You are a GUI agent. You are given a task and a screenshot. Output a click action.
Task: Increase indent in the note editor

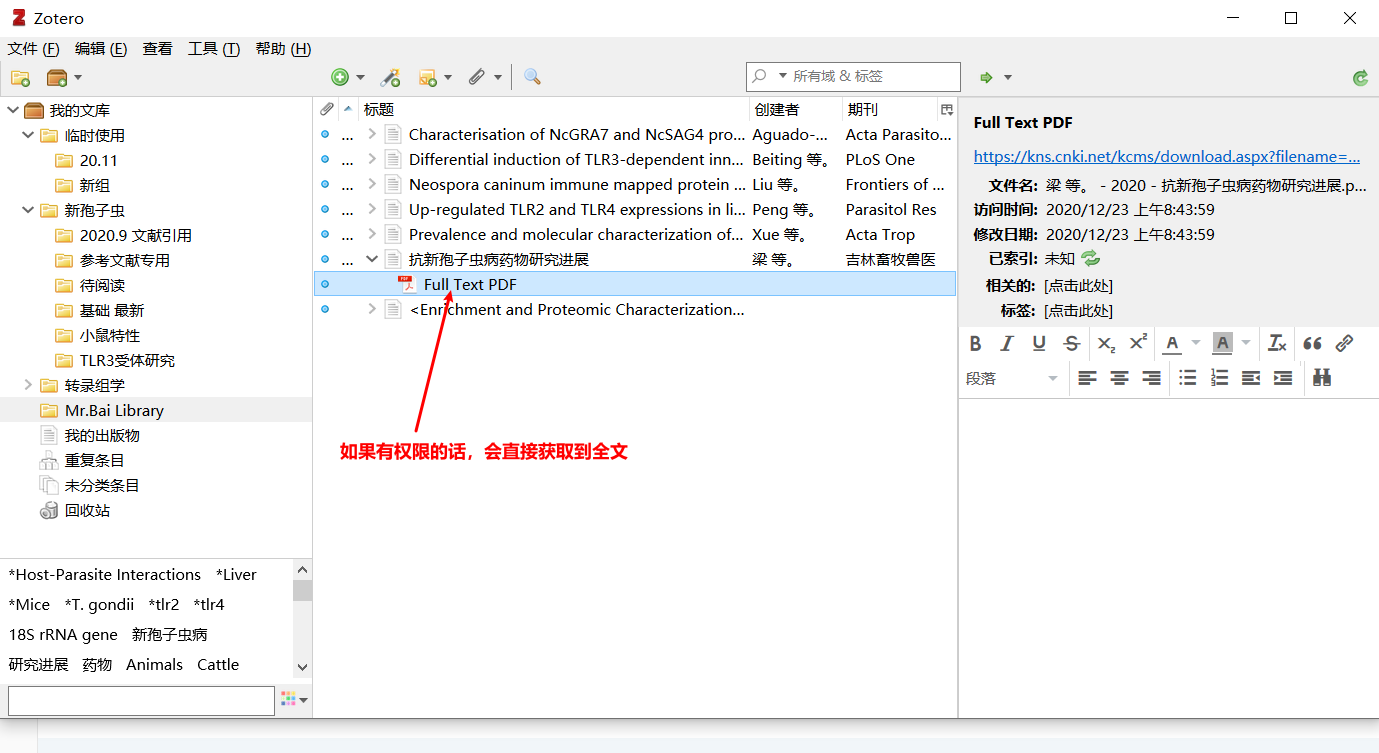point(1283,378)
